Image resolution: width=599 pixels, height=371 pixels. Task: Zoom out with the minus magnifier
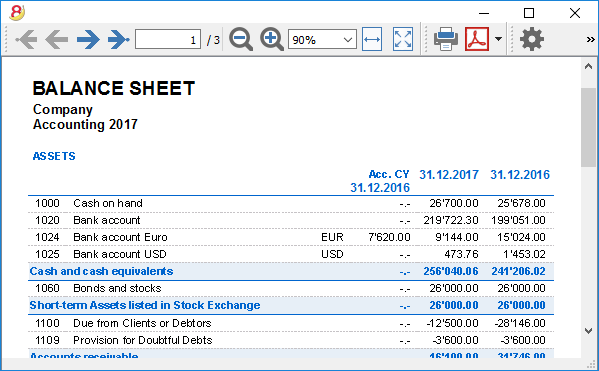241,39
